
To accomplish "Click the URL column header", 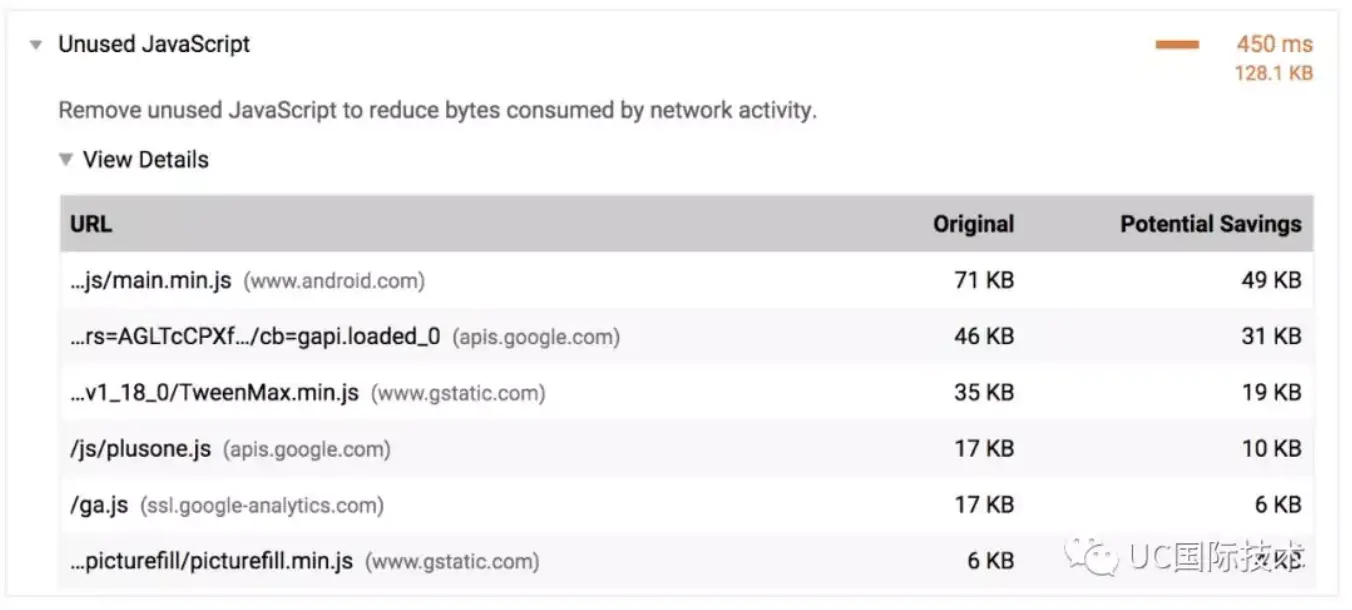I will click(91, 224).
